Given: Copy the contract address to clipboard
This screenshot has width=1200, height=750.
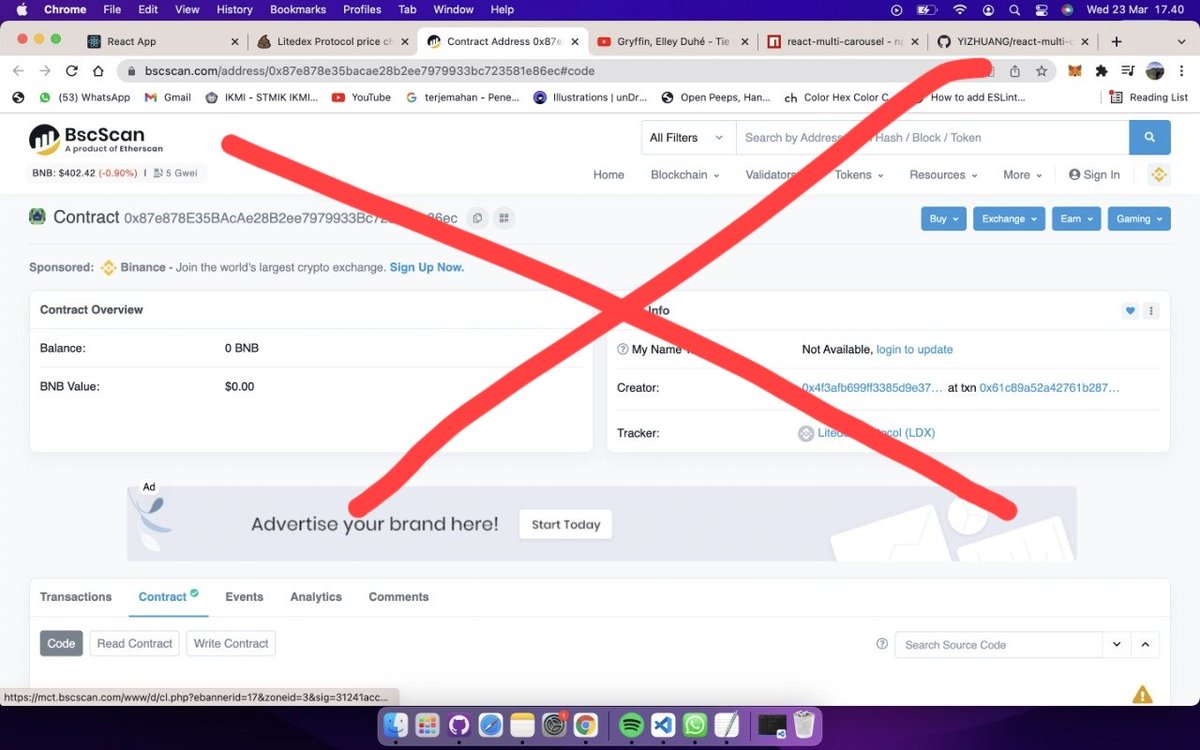Looking at the screenshot, I should [x=477, y=218].
